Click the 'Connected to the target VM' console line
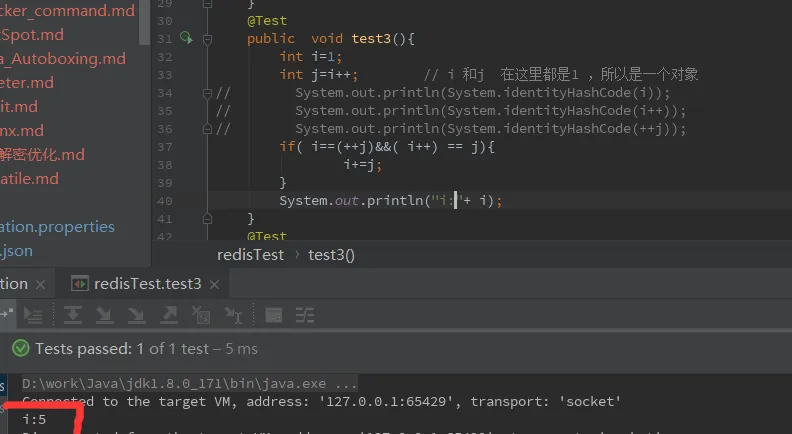 point(321,402)
